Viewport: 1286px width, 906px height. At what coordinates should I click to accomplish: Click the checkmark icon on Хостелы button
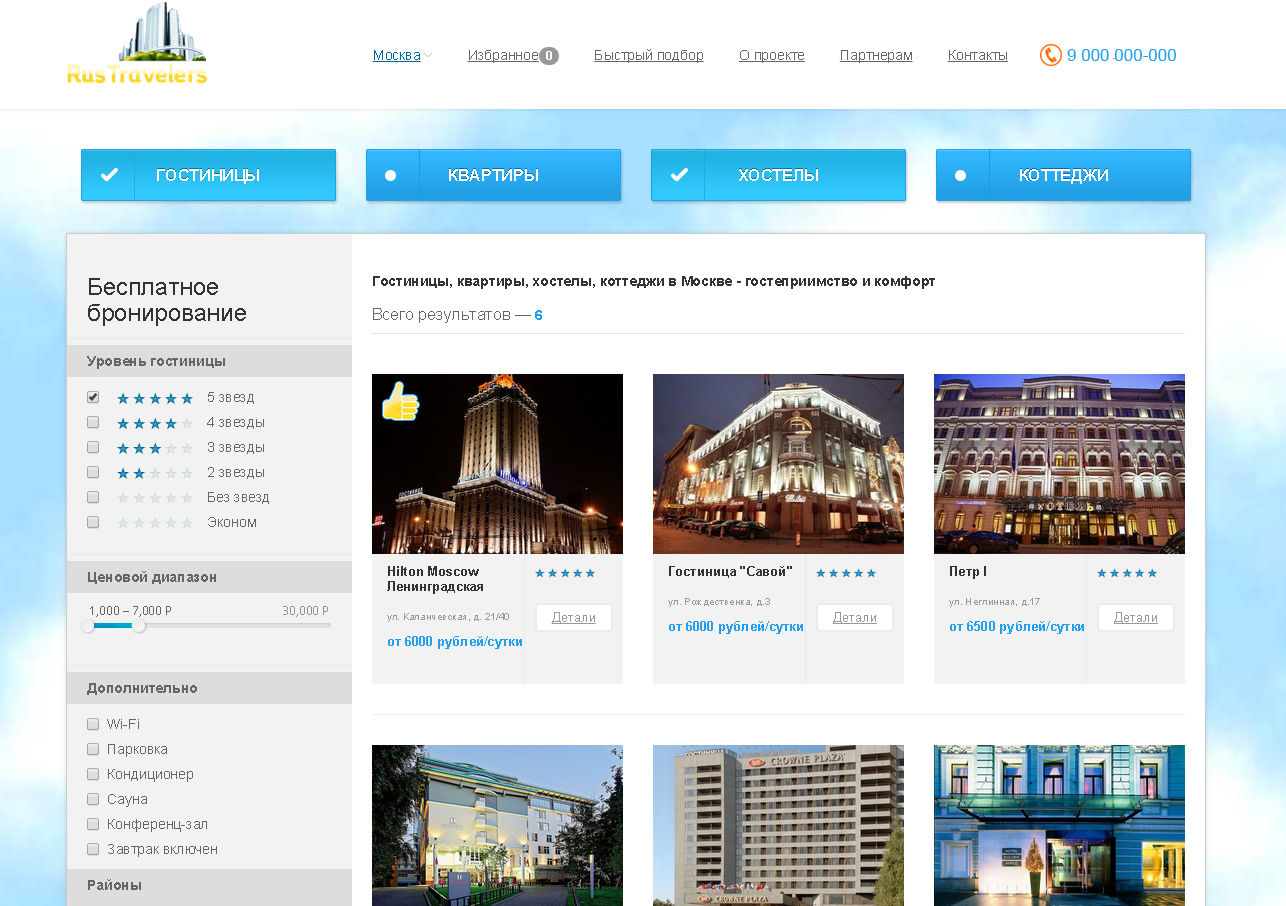point(679,175)
